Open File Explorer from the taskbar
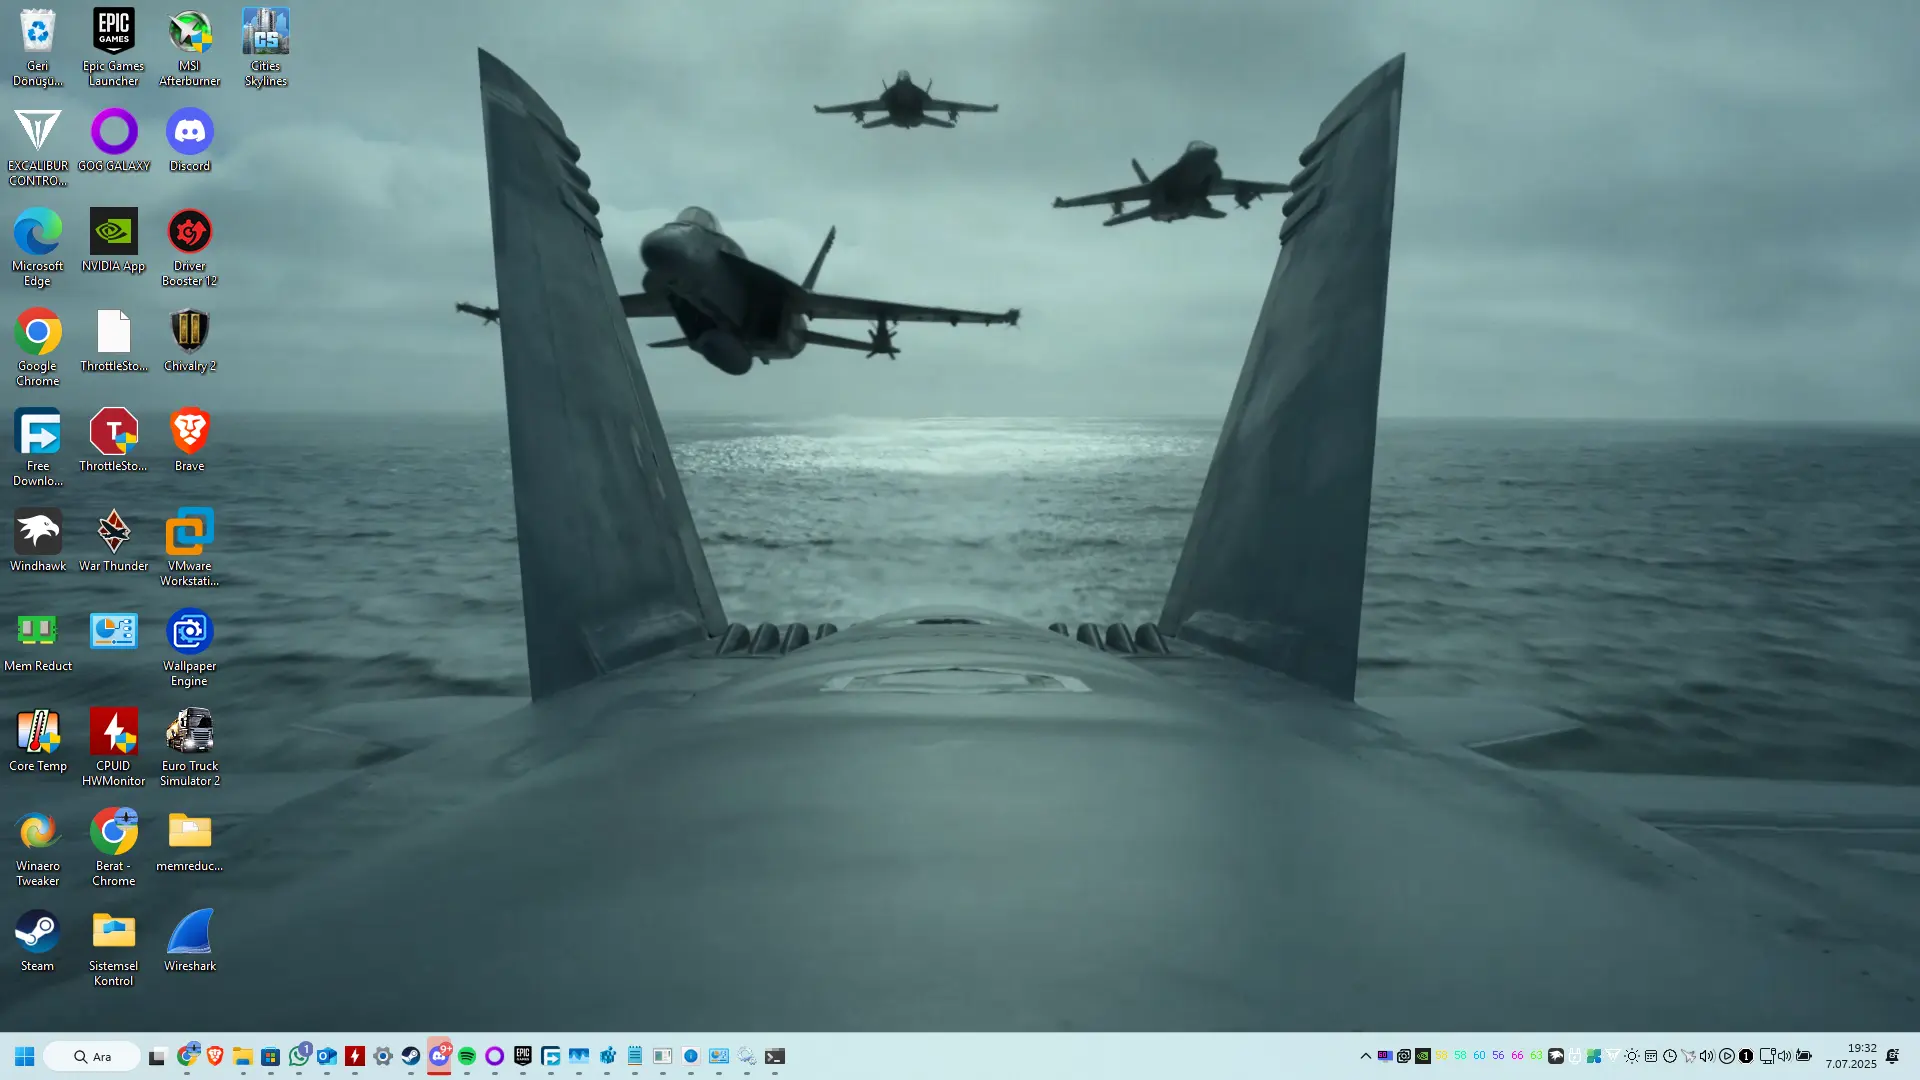Screen dimensions: 1920x1080 pyautogui.click(x=242, y=1056)
